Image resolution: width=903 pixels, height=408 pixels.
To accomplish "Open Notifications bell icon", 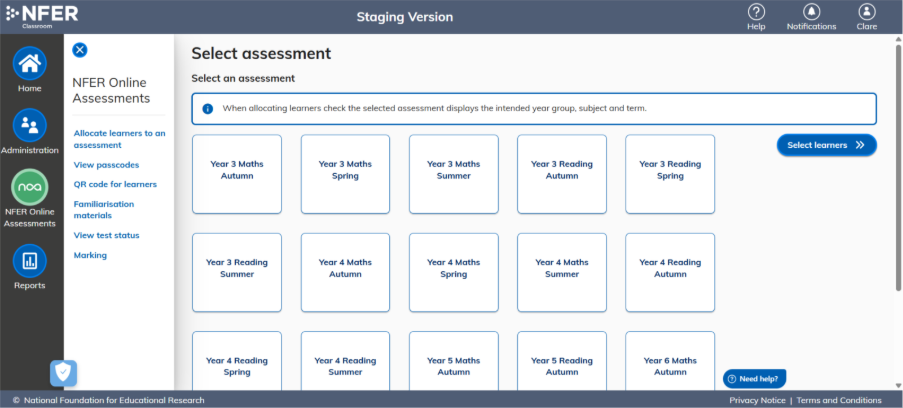I will click(811, 12).
